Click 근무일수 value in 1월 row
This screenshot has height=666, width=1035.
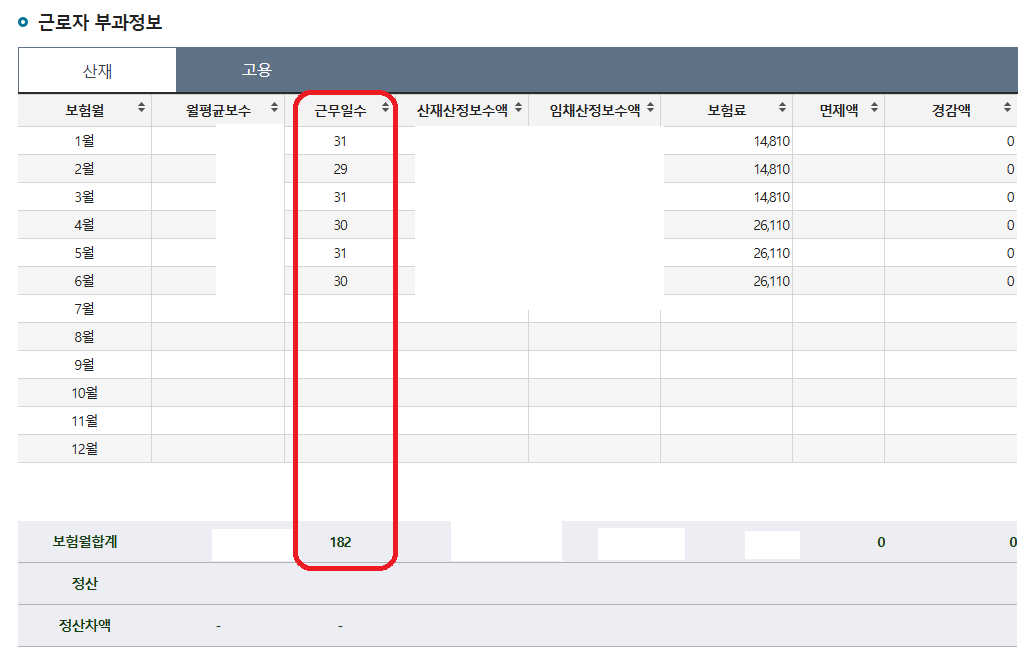pyautogui.click(x=340, y=141)
